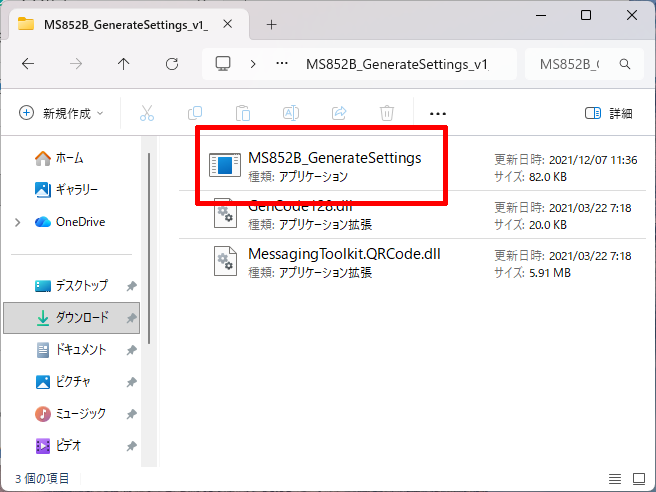Navigate back to previous folder

[x=28, y=64]
